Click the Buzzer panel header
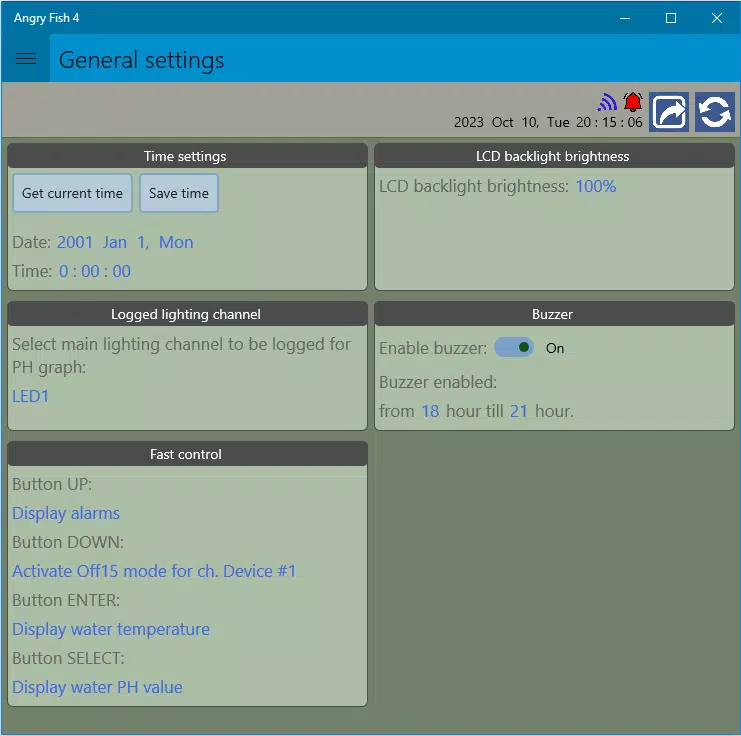 coord(554,314)
